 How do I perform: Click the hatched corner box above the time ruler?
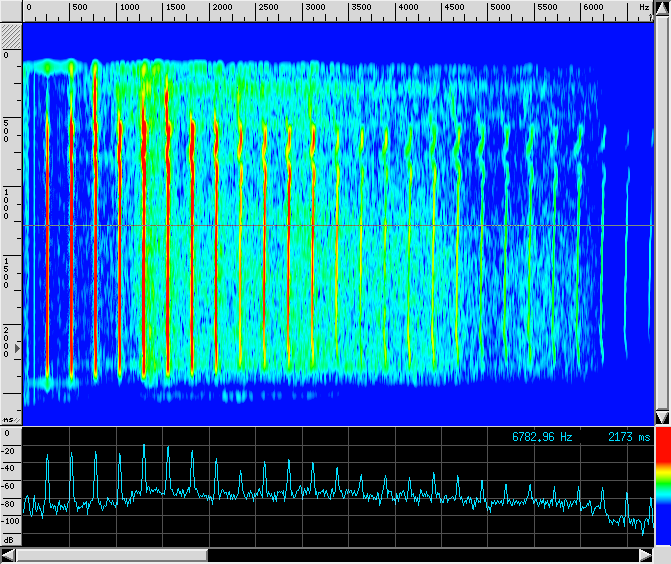coord(11,35)
